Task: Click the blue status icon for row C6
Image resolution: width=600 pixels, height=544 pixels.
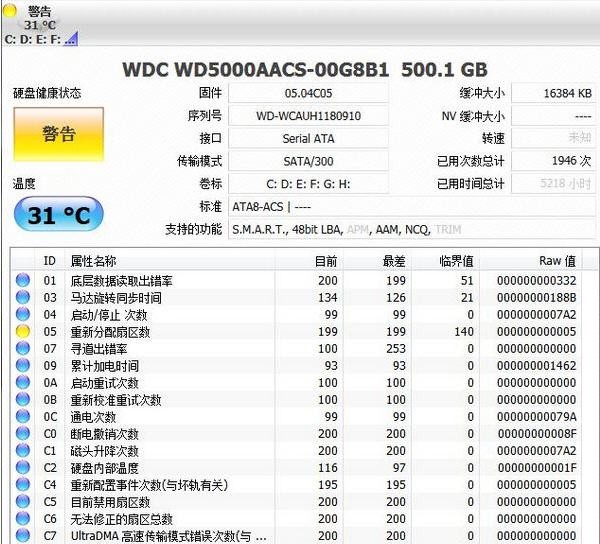Action: click(23, 518)
